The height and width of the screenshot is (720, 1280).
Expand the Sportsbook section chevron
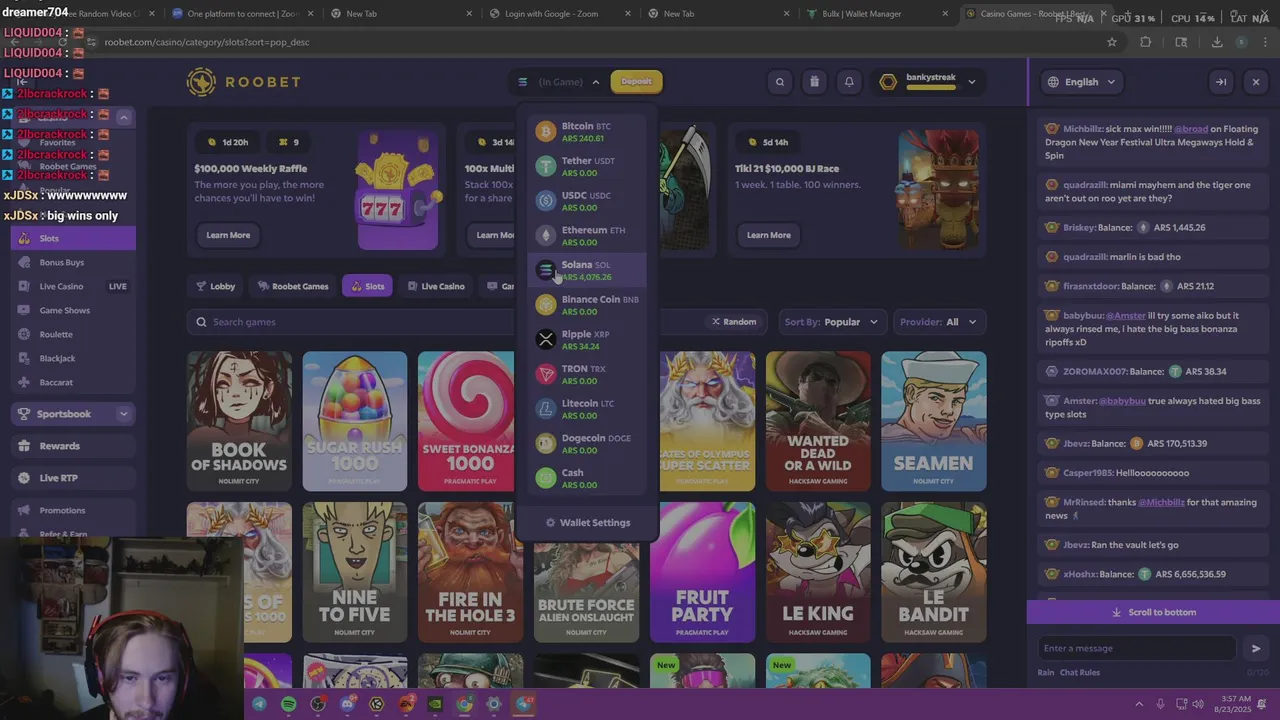(x=123, y=414)
